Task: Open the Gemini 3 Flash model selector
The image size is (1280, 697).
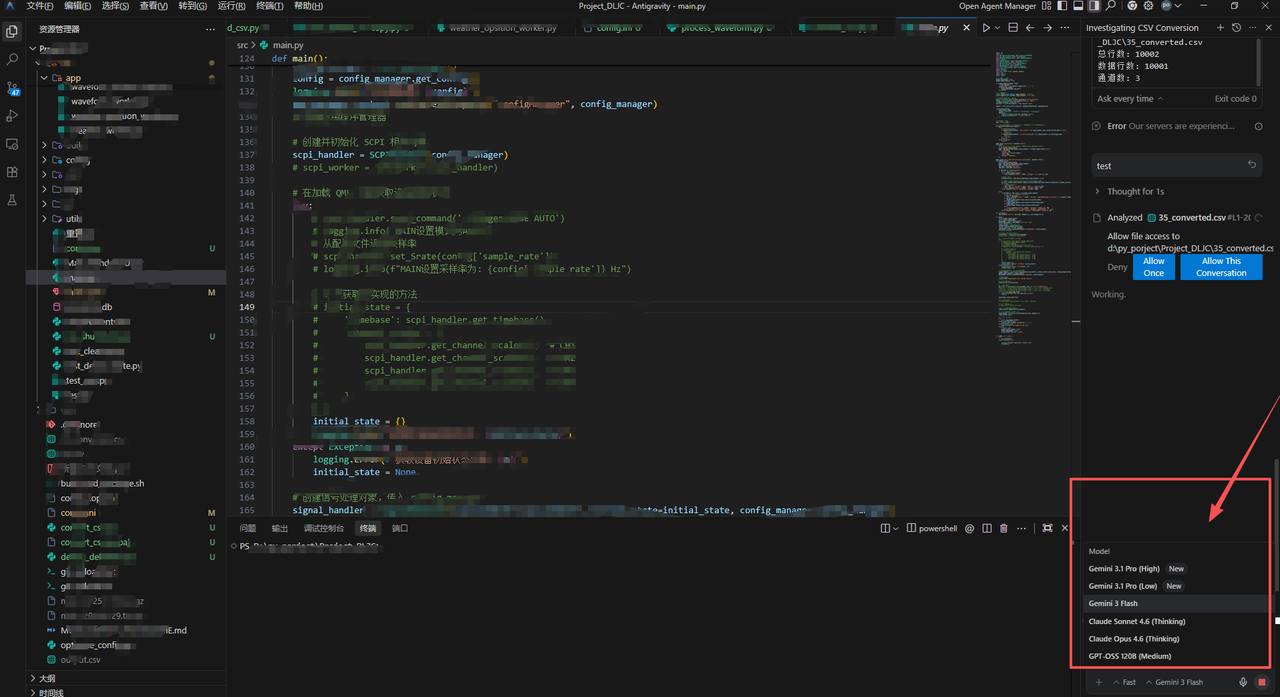Action: click(1175, 682)
